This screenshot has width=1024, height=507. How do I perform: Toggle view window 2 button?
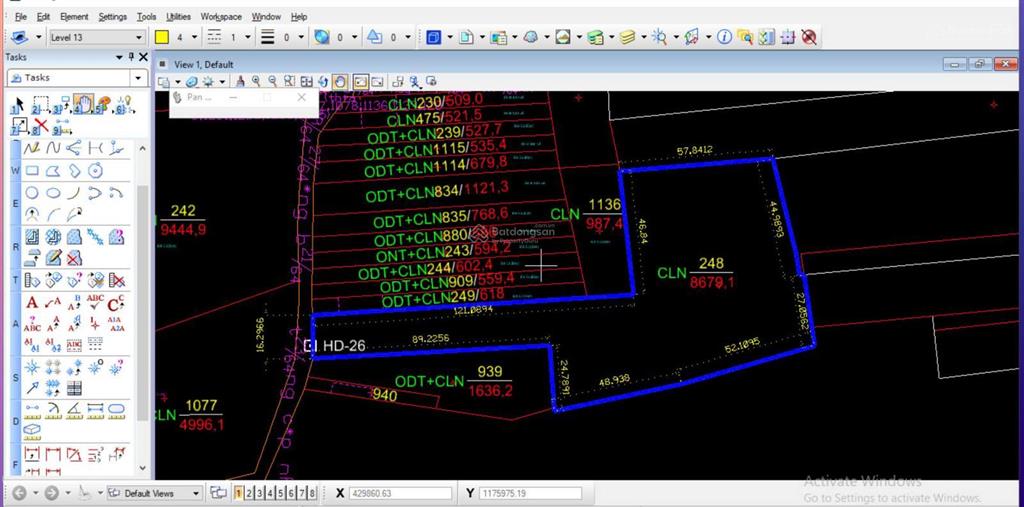(x=249, y=493)
